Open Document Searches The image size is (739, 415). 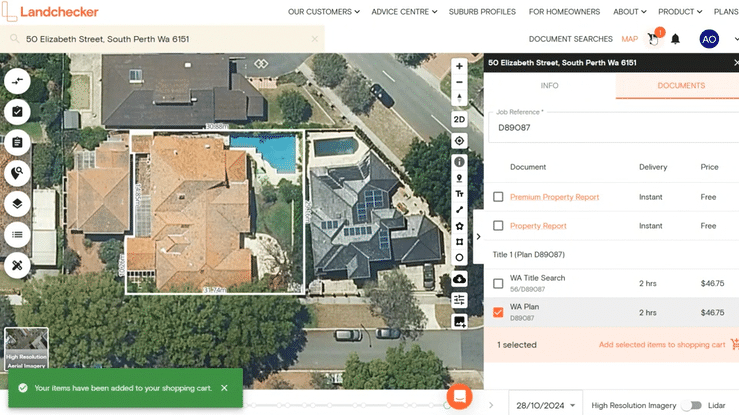[571, 39]
